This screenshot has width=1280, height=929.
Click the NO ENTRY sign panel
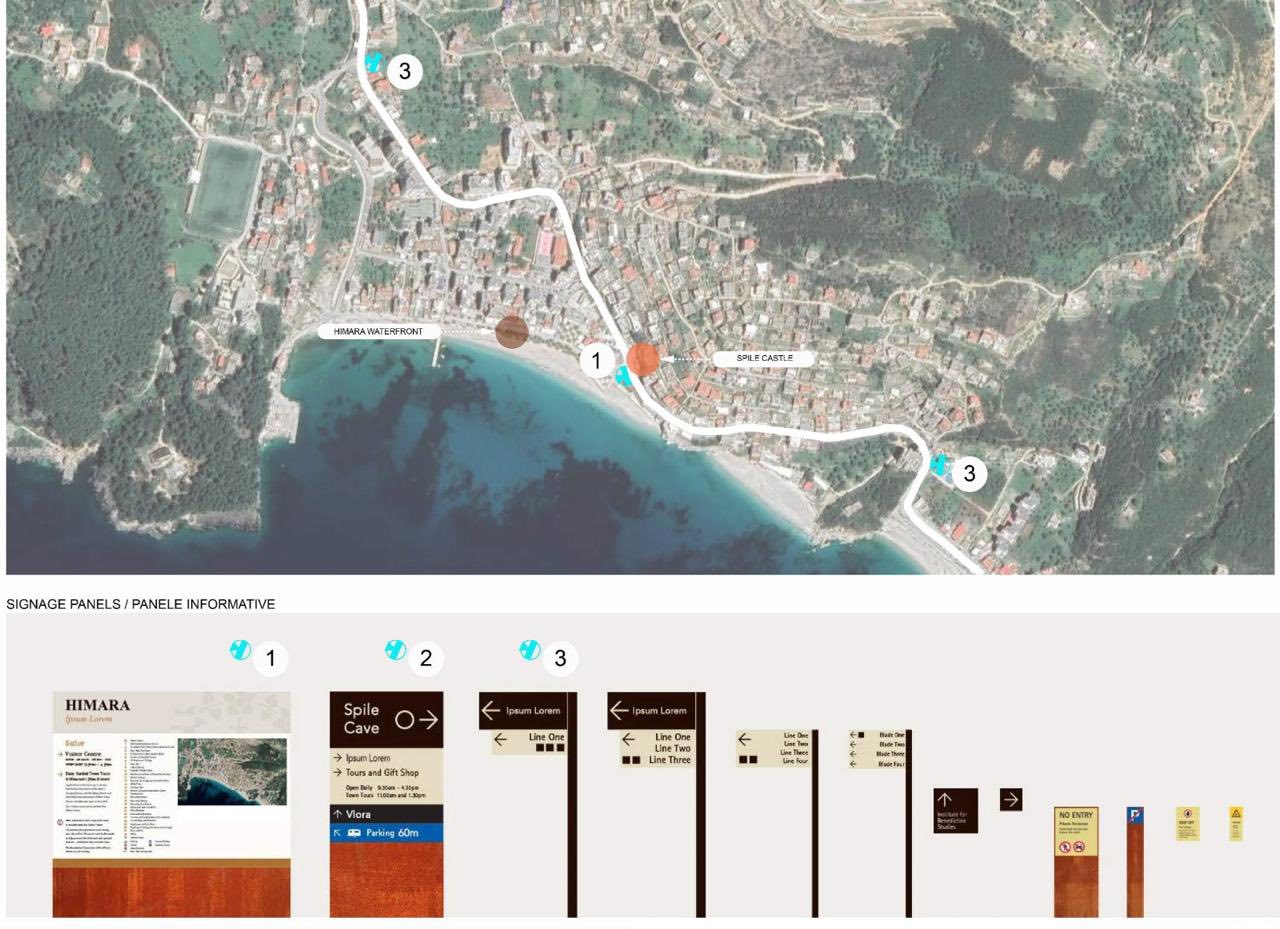pos(1075,831)
